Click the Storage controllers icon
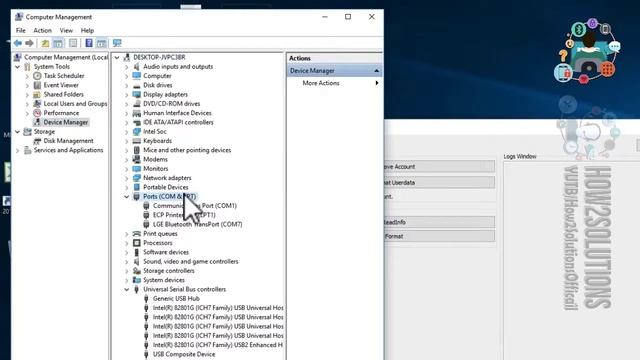Screen dimensions: 640x360 [137, 271]
